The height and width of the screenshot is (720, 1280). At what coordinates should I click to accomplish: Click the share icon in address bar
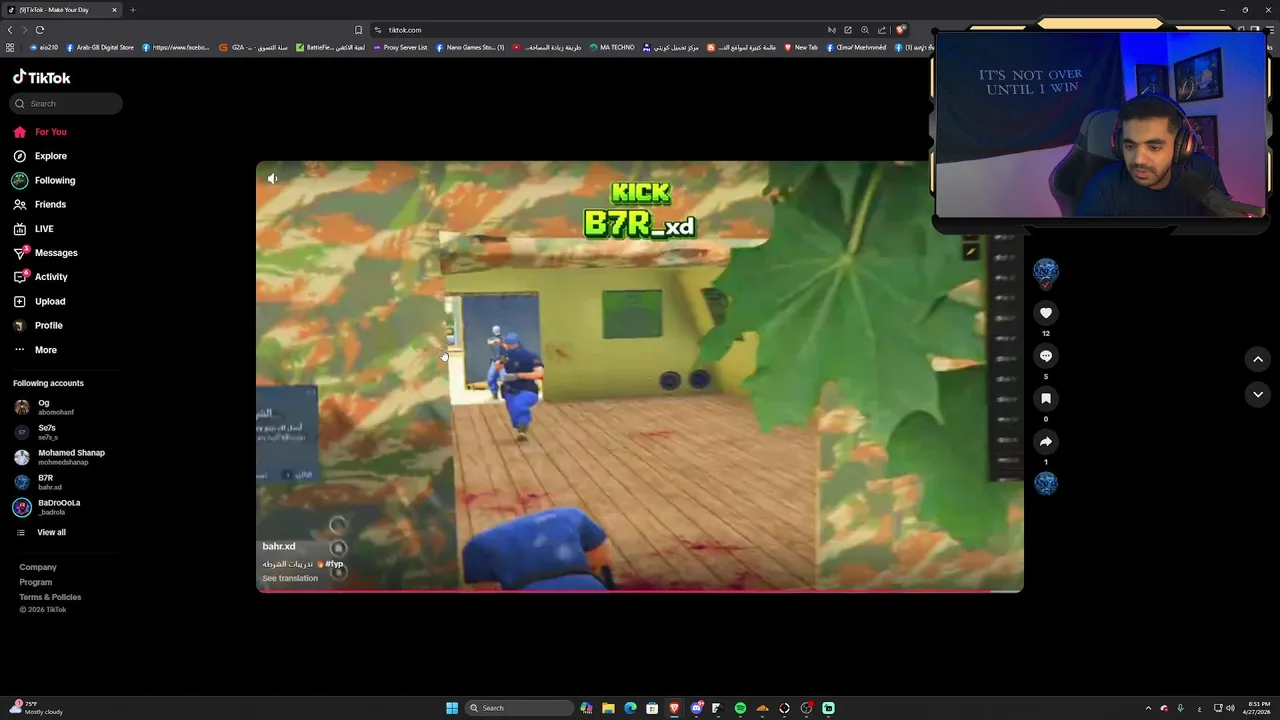[x=882, y=30]
